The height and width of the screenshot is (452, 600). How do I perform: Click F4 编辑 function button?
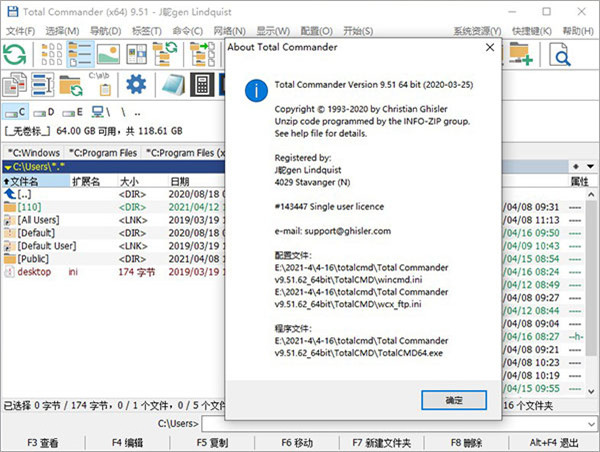pos(127,443)
